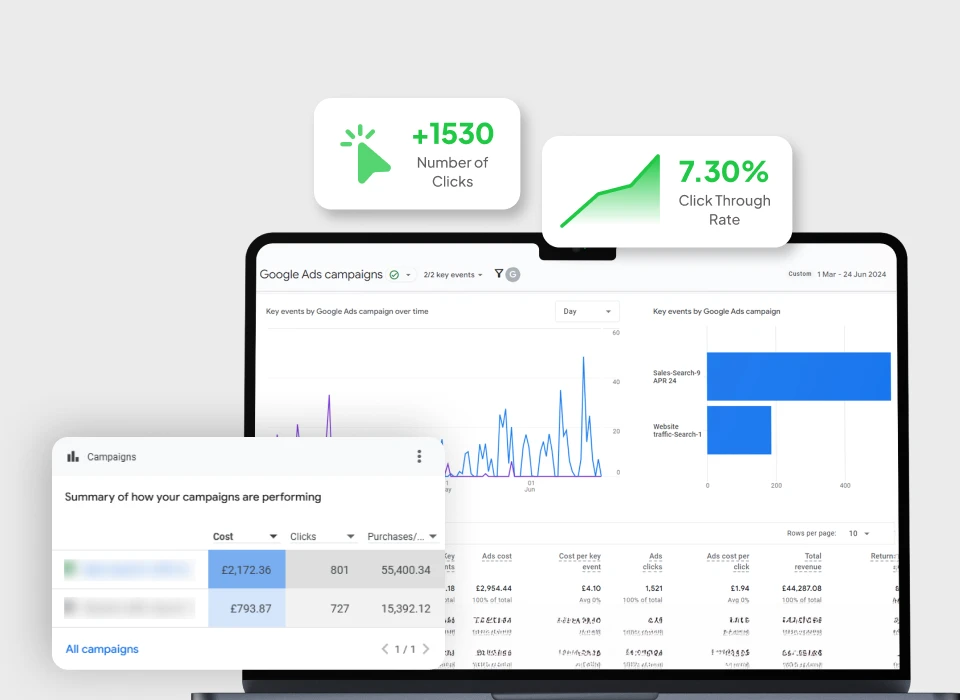Click the £2,954.44 ads cost total
Image resolution: width=960 pixels, height=700 pixels.
tap(493, 589)
